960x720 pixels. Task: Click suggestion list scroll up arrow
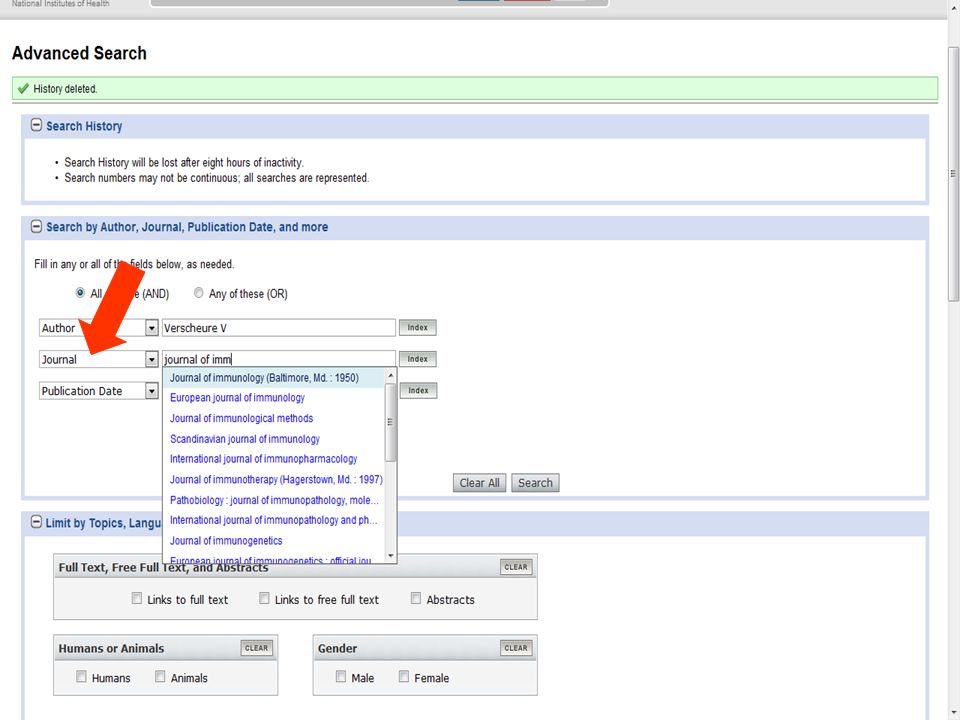pos(391,375)
